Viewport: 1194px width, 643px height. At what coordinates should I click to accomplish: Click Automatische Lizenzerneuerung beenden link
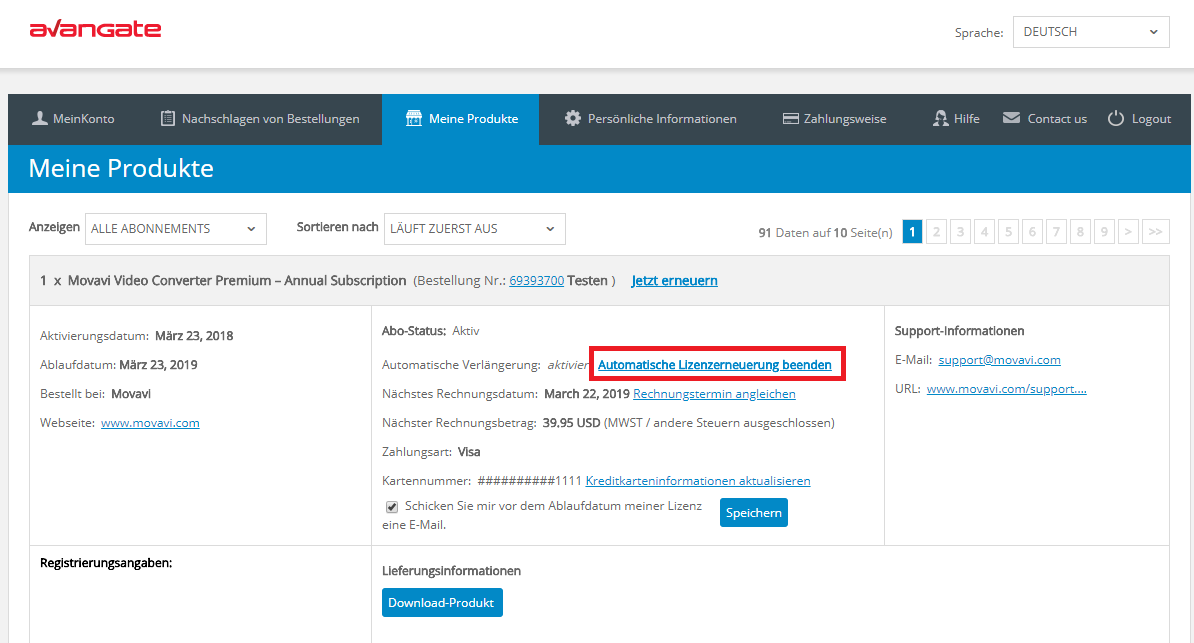[x=714, y=365]
